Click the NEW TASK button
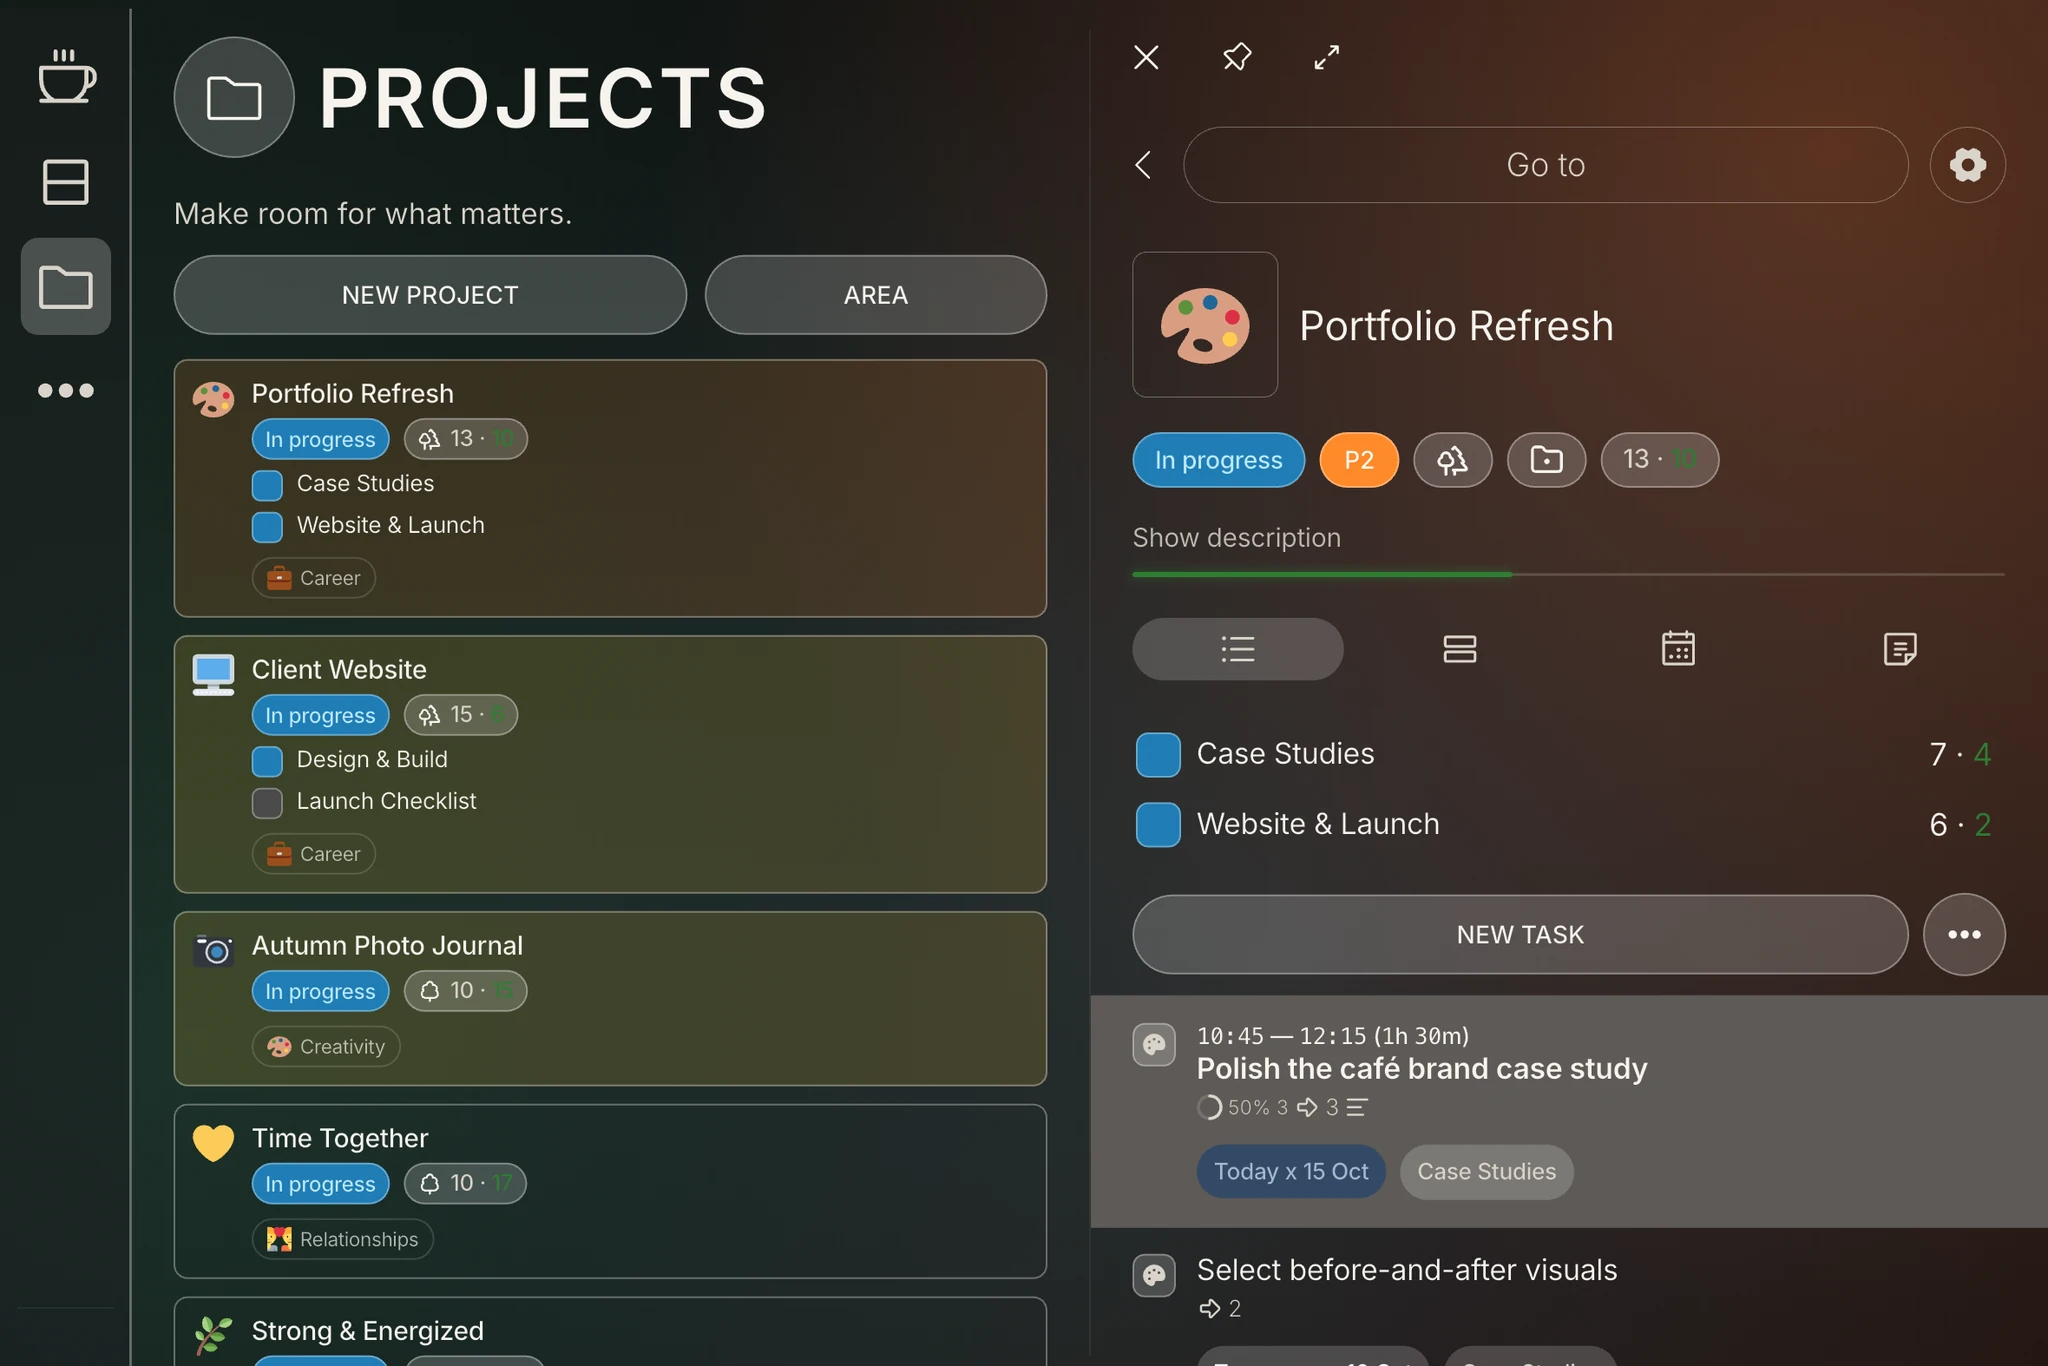 click(x=1520, y=935)
